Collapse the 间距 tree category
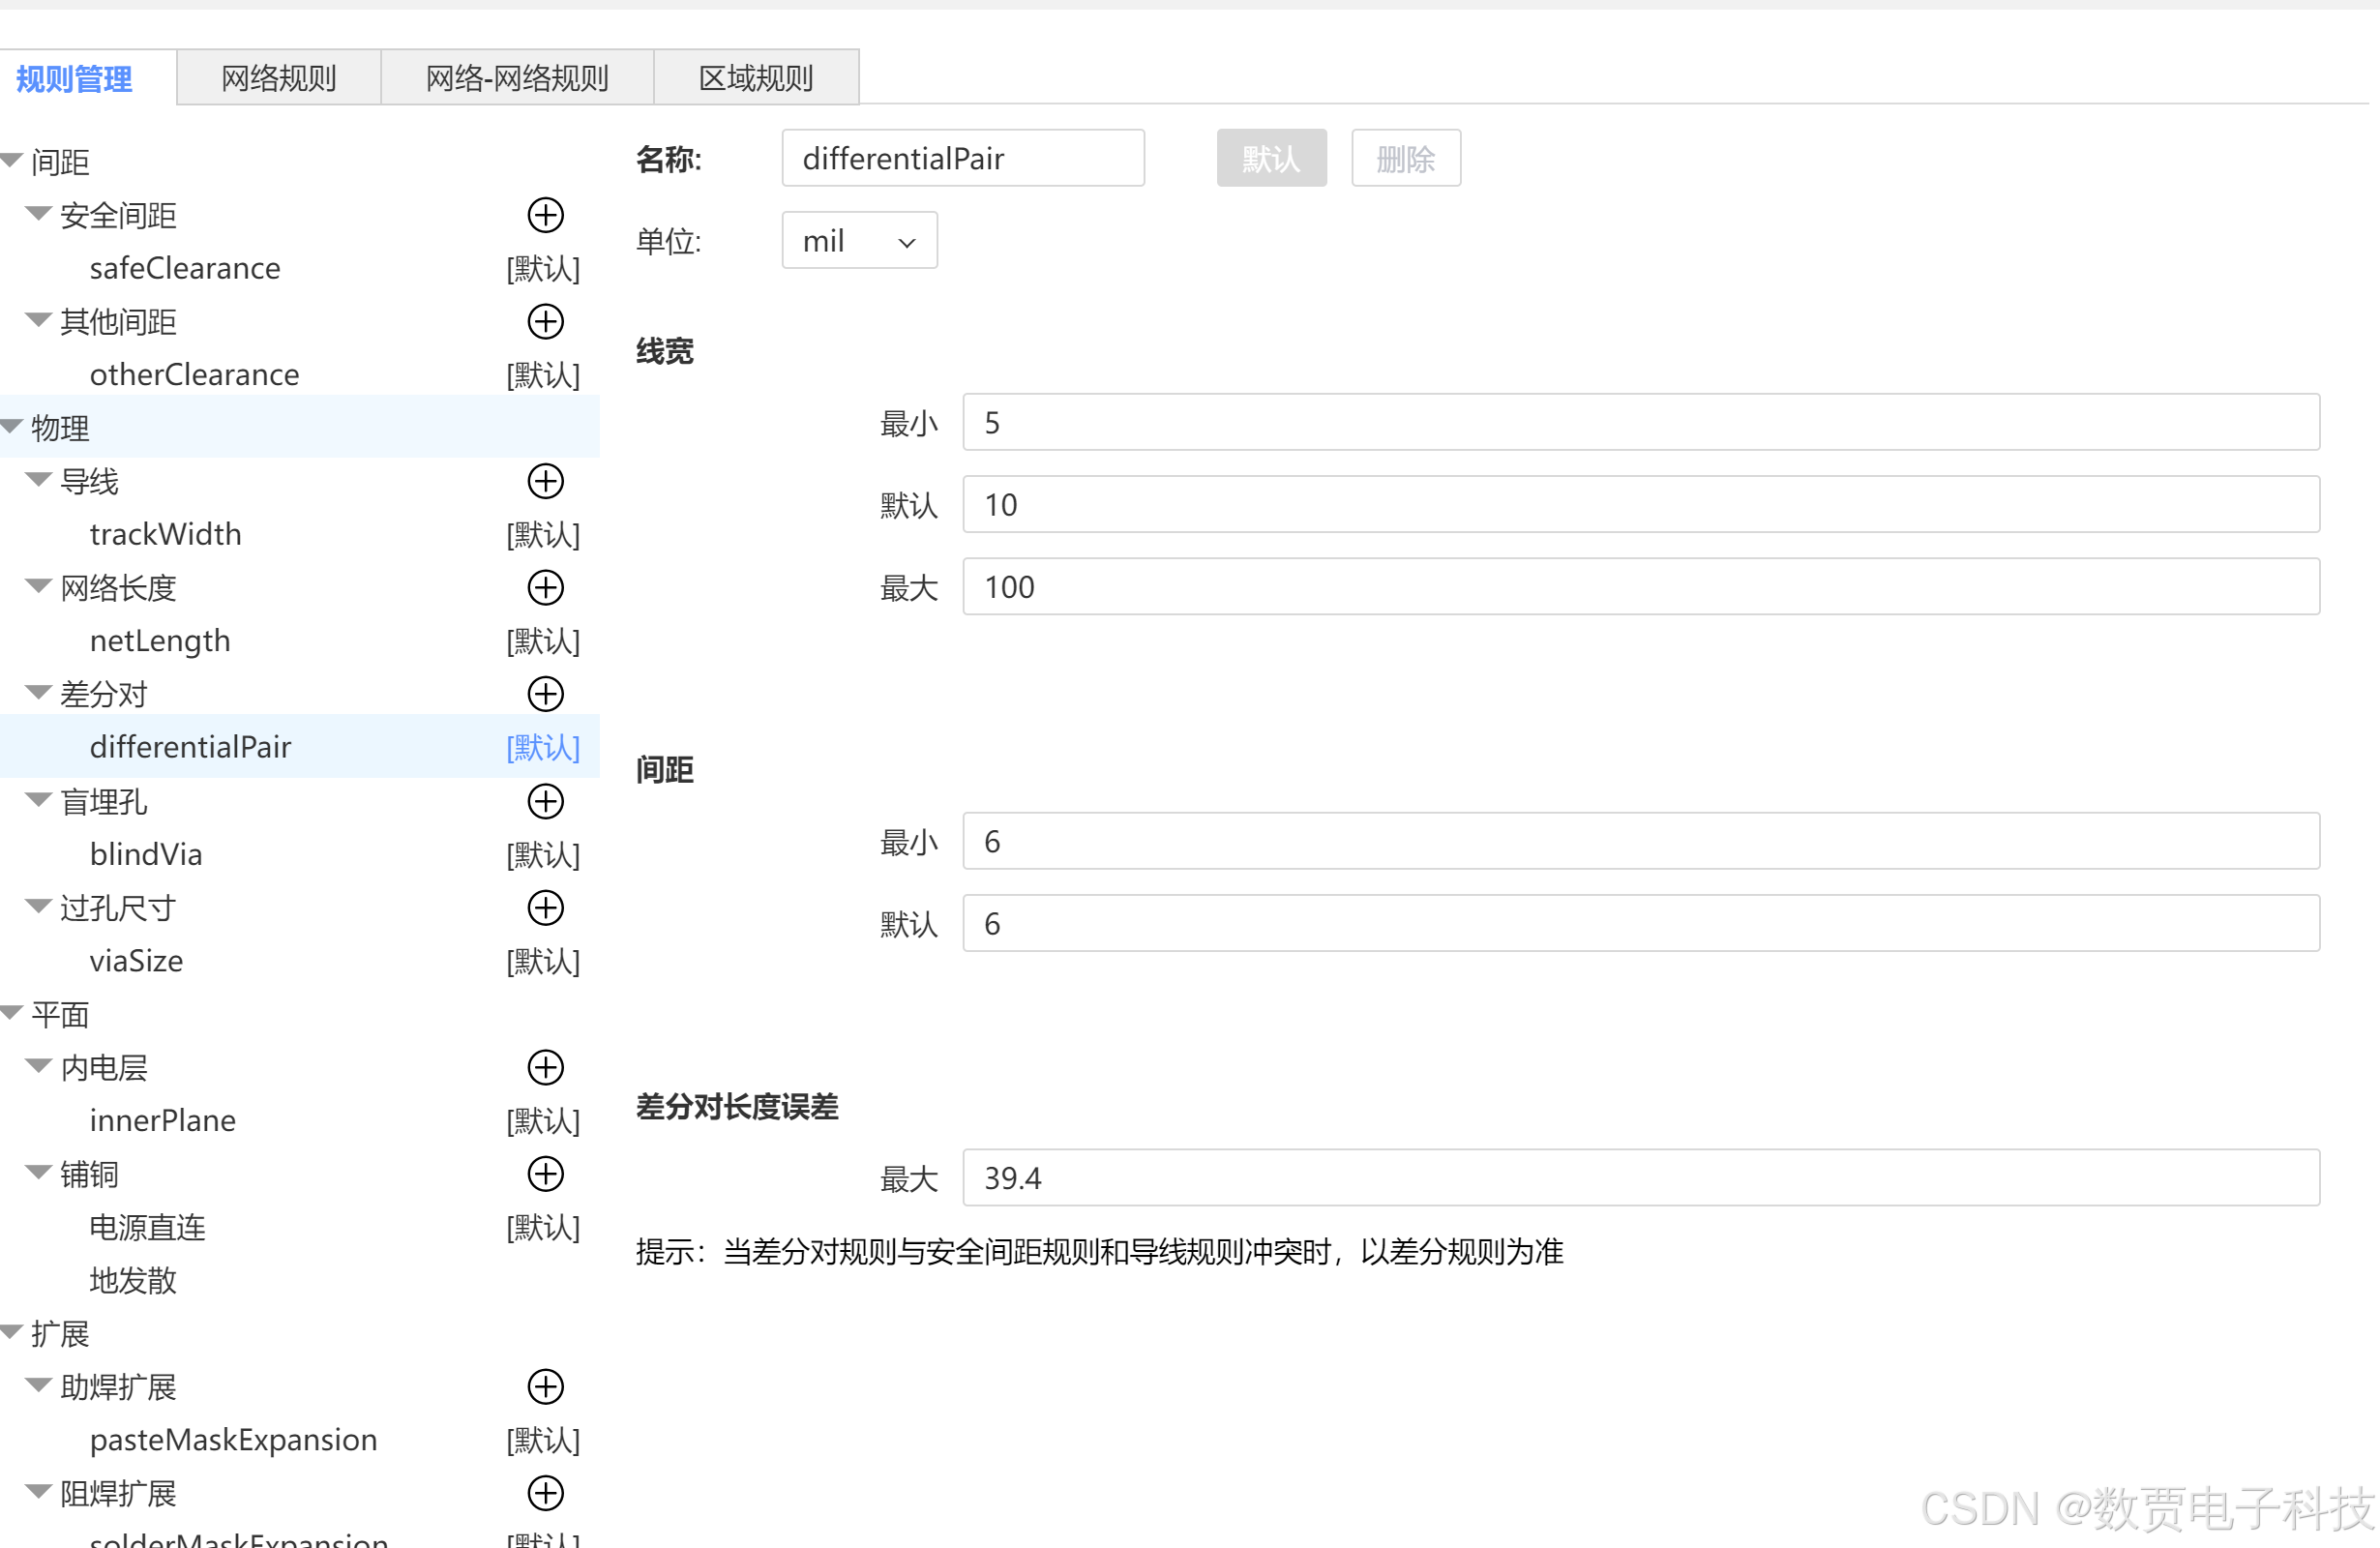Viewport: 2380px width, 1548px height. click(12, 160)
